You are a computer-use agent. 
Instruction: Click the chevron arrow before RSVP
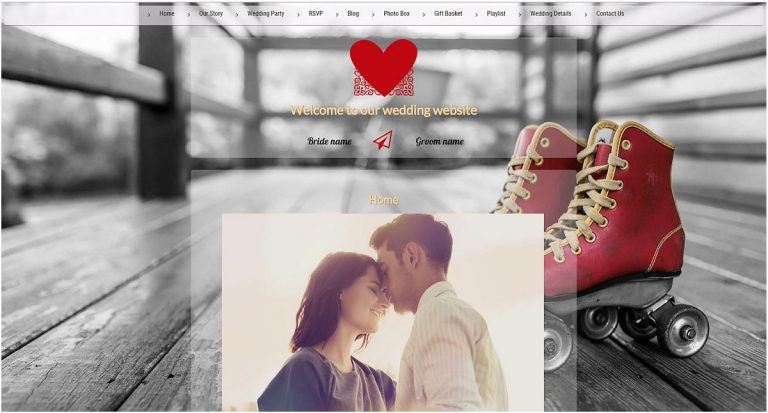tap(299, 14)
